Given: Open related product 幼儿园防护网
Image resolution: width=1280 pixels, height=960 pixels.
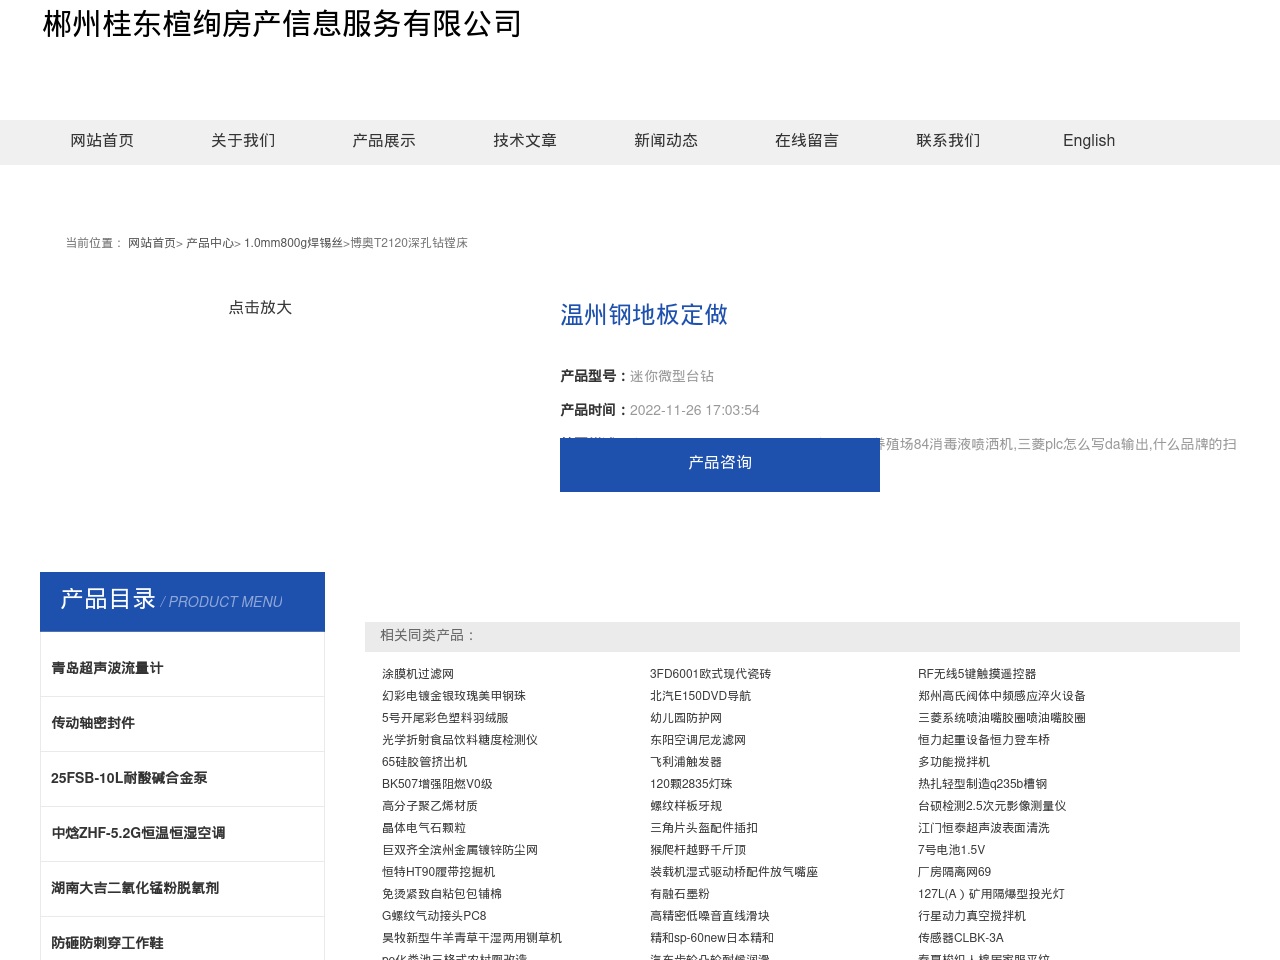Looking at the screenshot, I should [686, 718].
